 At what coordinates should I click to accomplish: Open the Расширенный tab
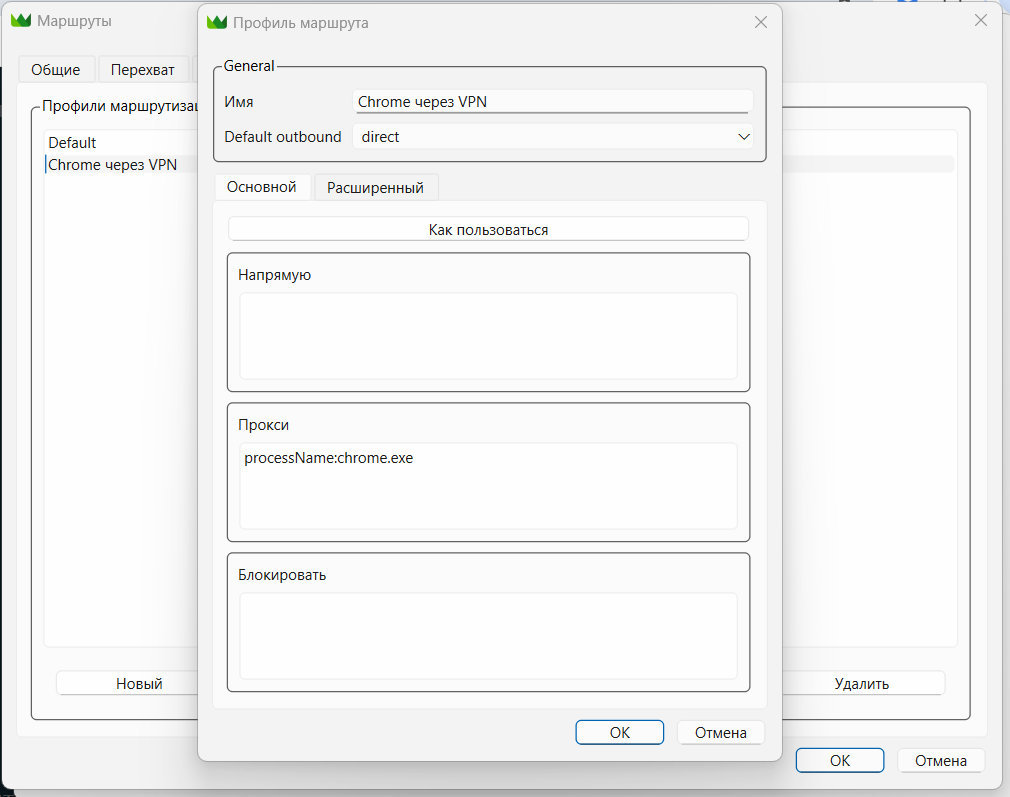pos(376,187)
